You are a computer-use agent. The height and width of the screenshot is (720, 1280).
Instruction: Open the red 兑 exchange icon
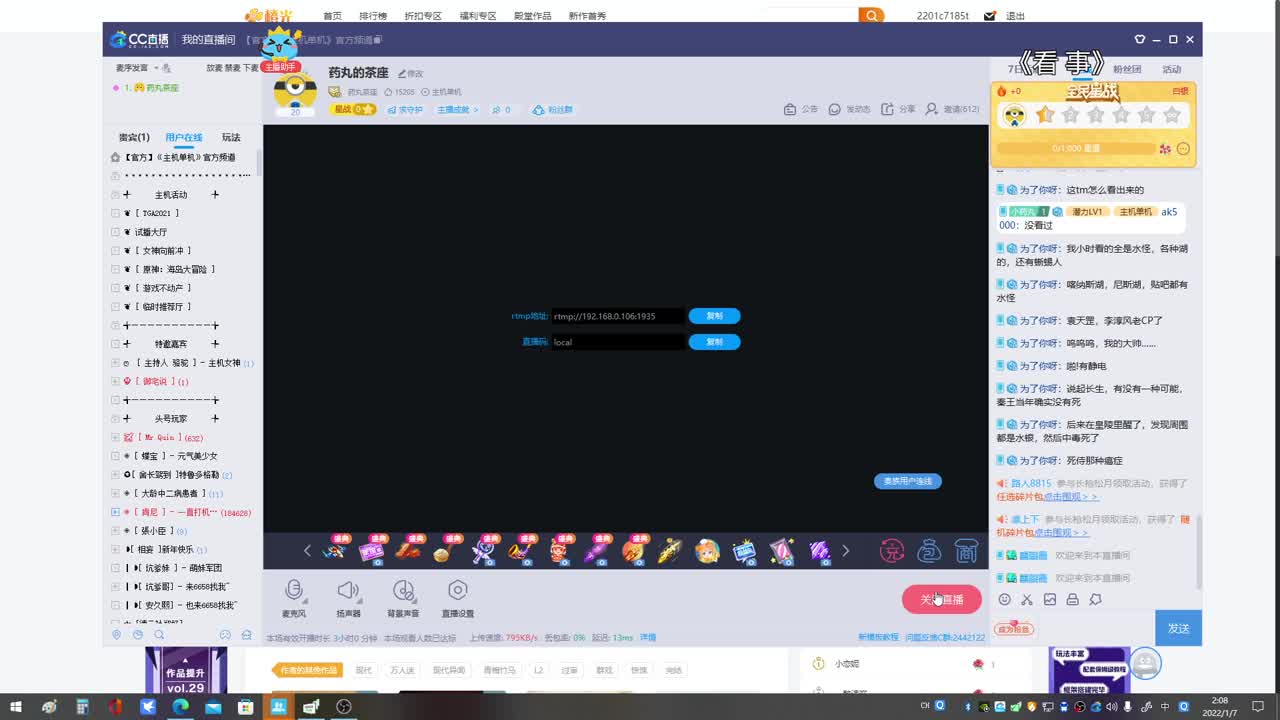coord(891,550)
